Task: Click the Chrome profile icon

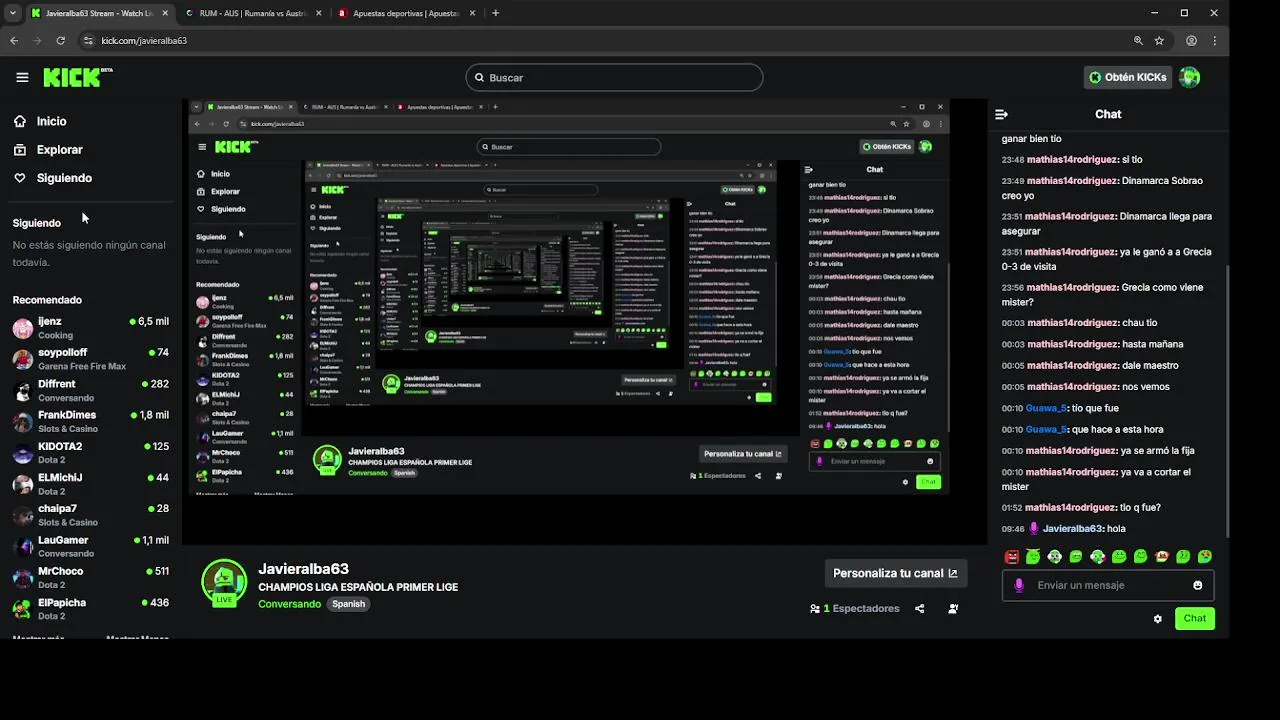Action: tap(1191, 41)
